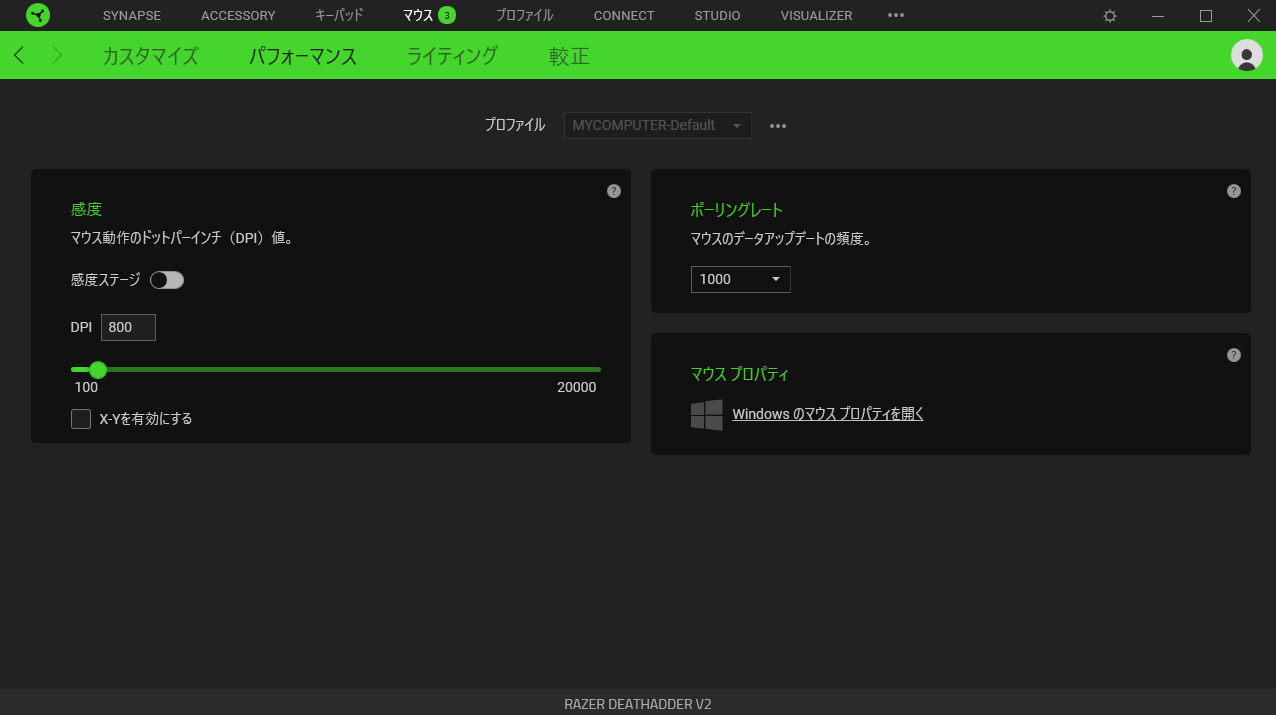Go to the CONNECT tab
Screen dimensions: 1276x715
[624, 16]
